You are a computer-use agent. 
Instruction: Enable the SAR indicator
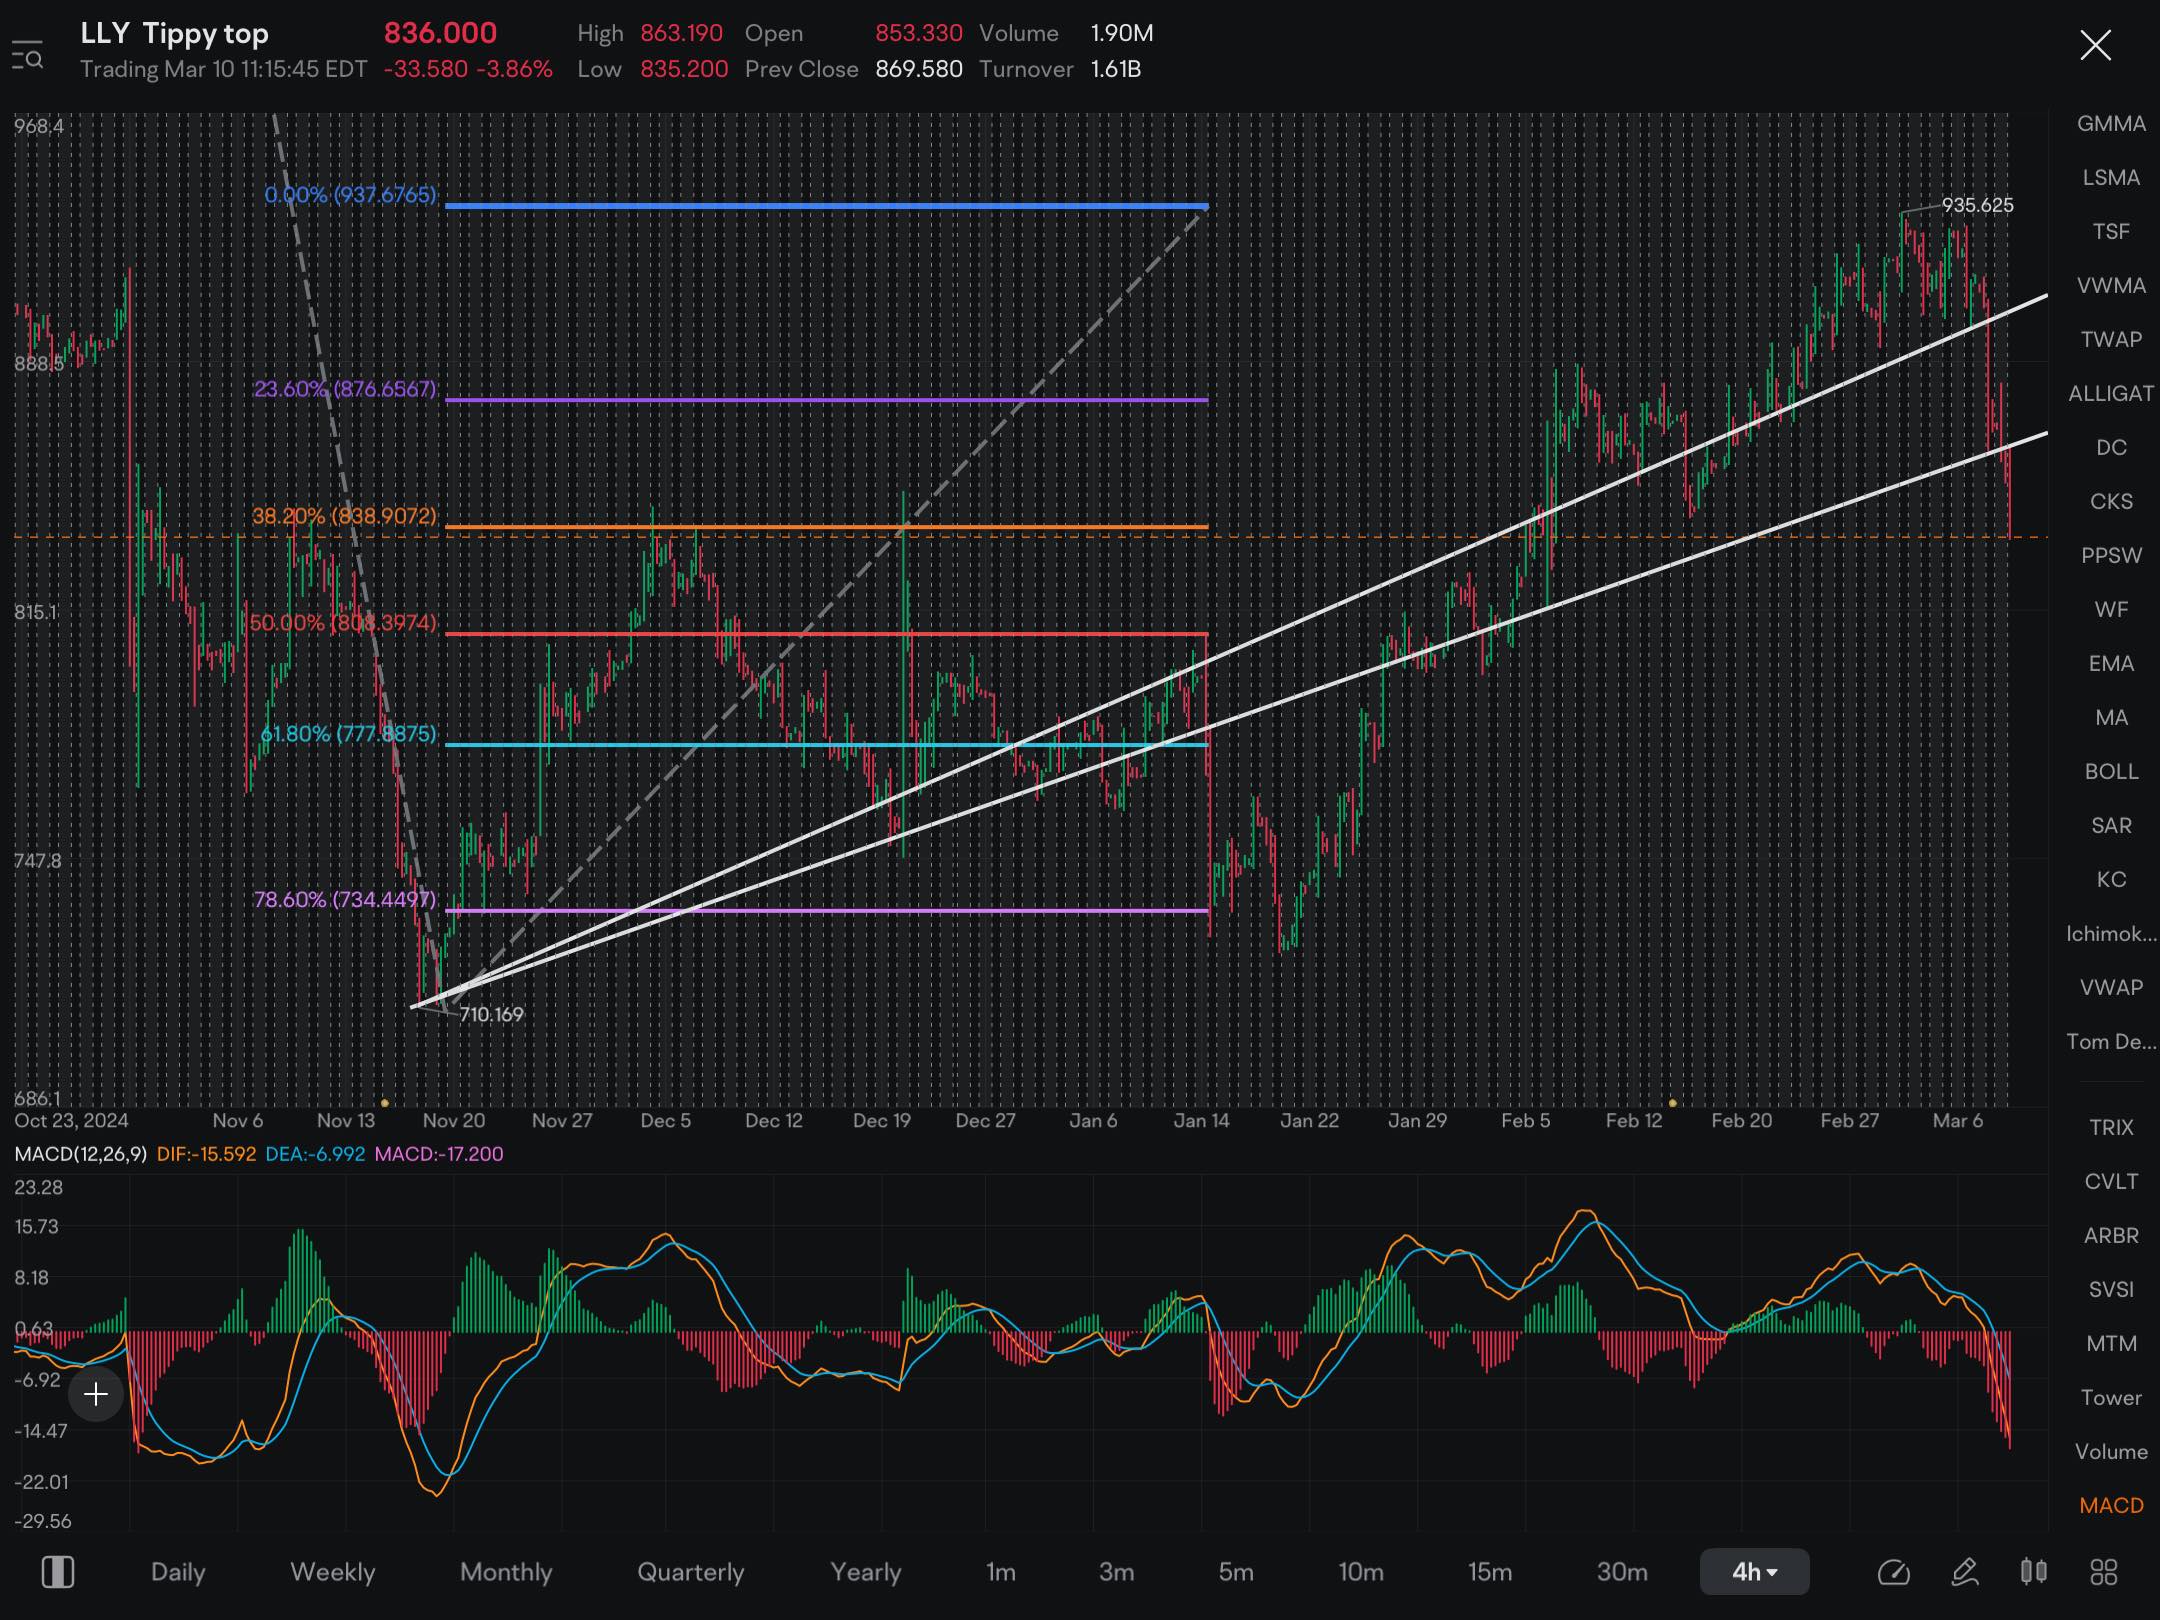pyautogui.click(x=2111, y=826)
